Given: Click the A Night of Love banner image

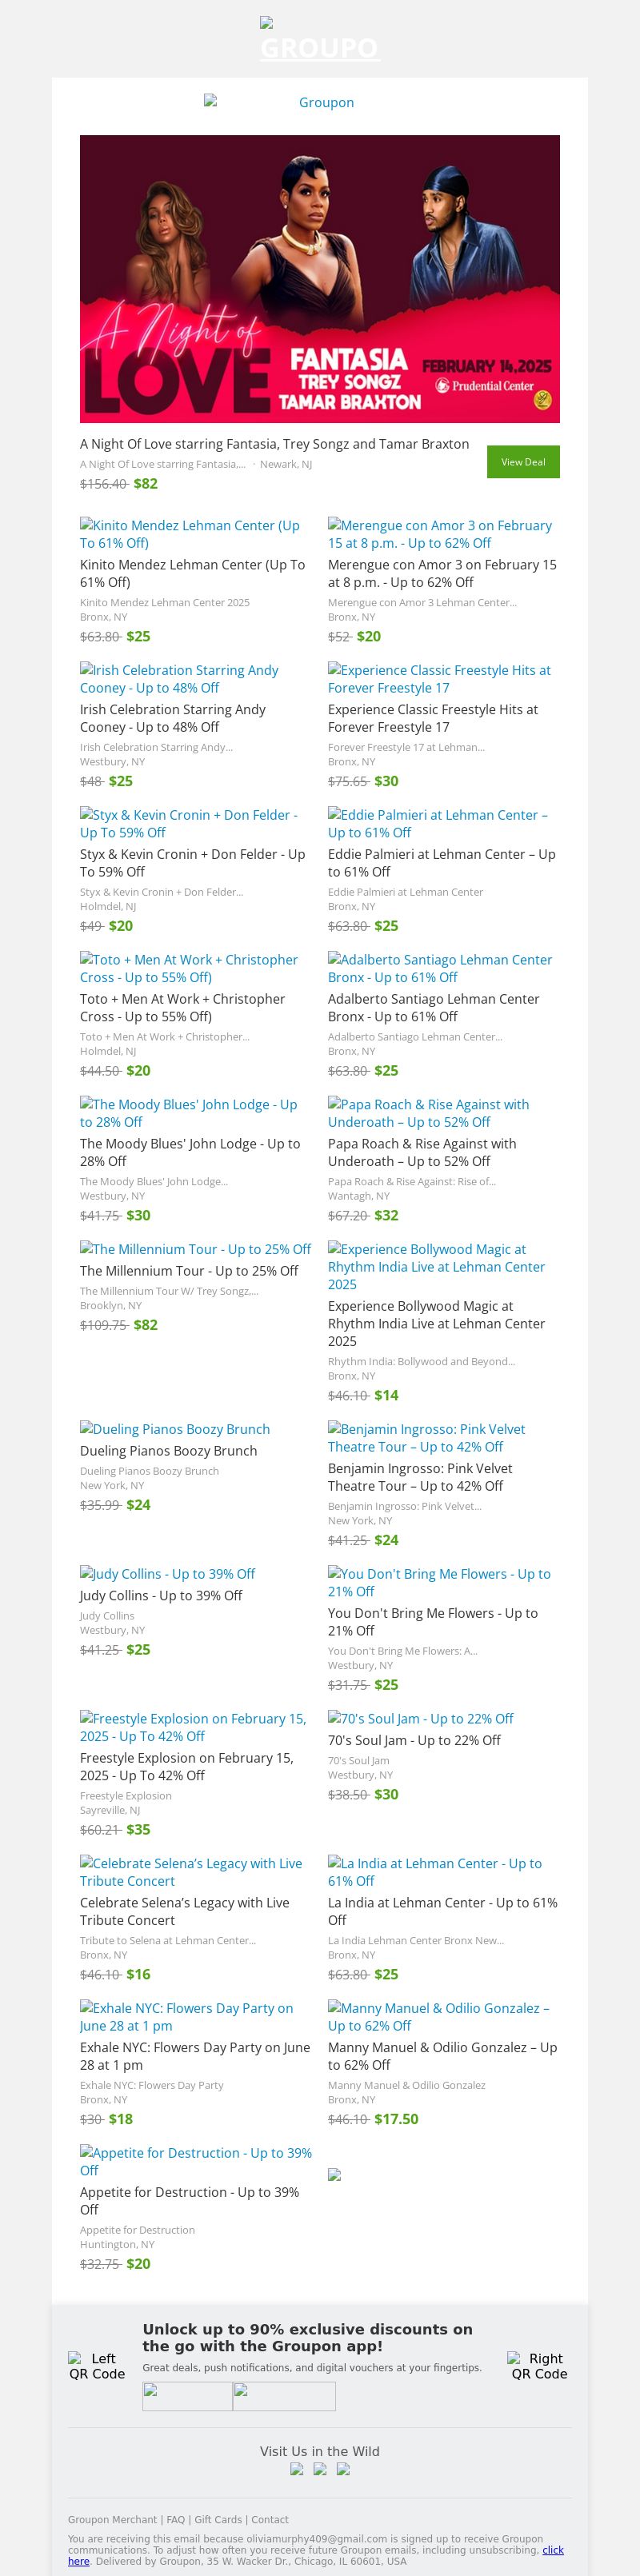Looking at the screenshot, I should tap(319, 278).
